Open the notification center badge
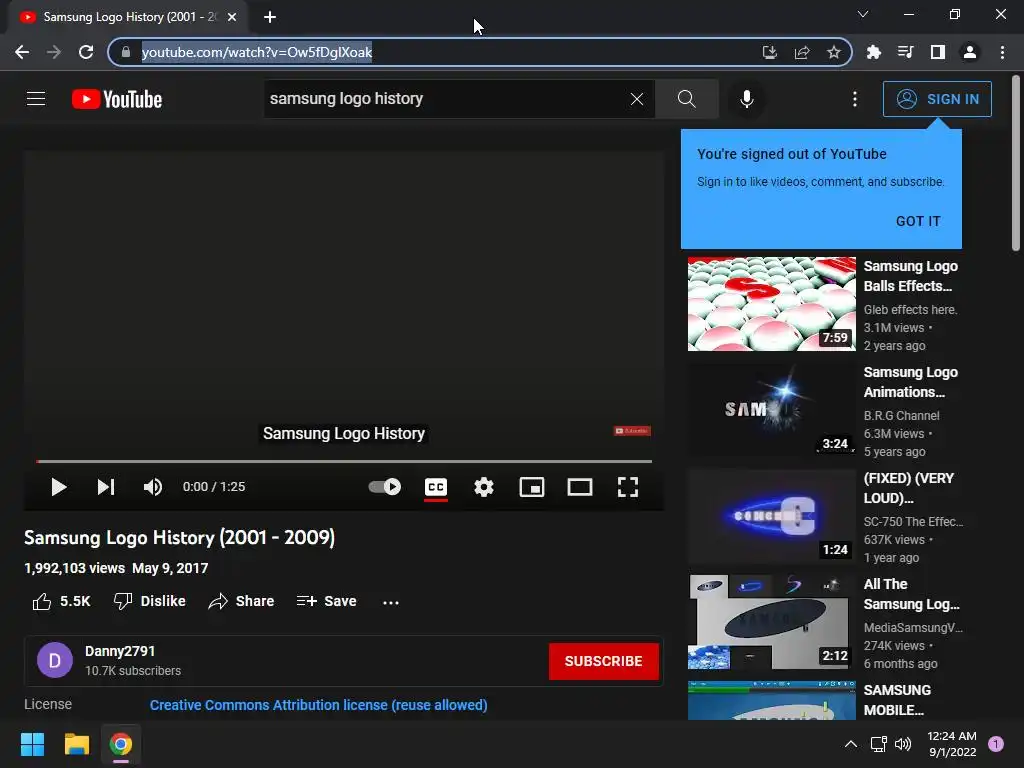Viewport: 1024px width, 768px height. 996,744
